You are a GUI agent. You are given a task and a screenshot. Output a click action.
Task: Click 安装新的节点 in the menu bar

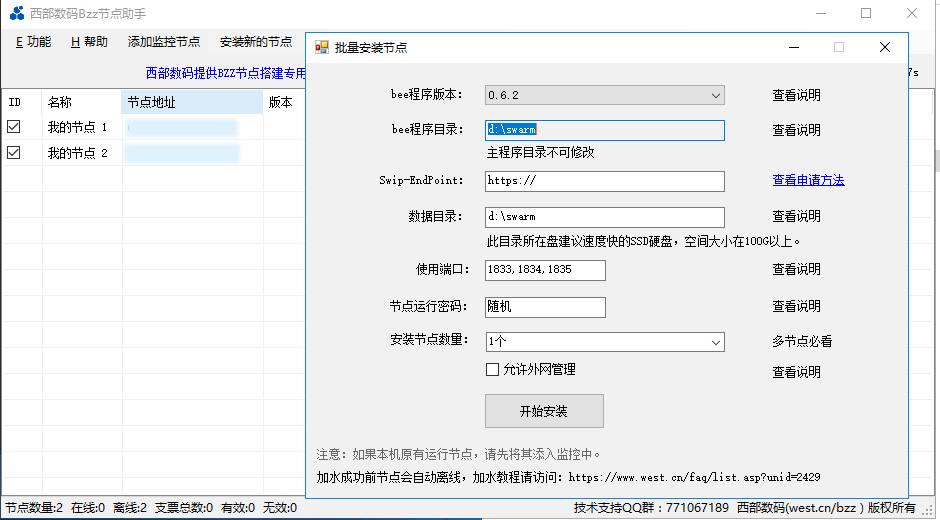coord(256,42)
